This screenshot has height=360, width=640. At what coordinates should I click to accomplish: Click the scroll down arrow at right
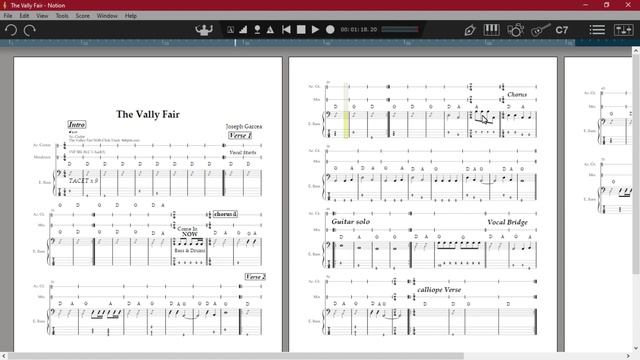pos(636,348)
